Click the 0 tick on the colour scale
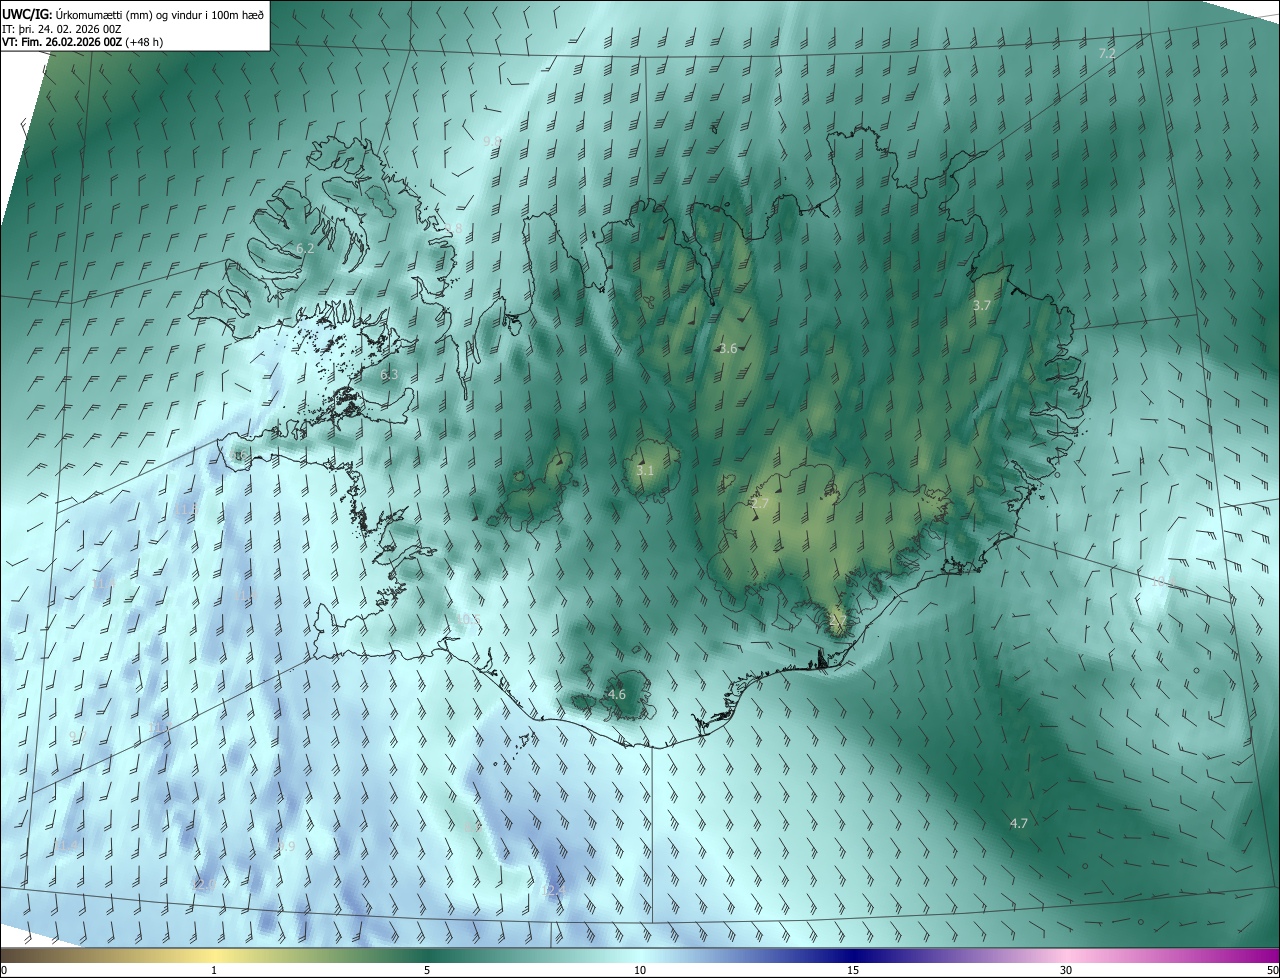Screen dimensions: 1280x978 [x=4, y=971]
